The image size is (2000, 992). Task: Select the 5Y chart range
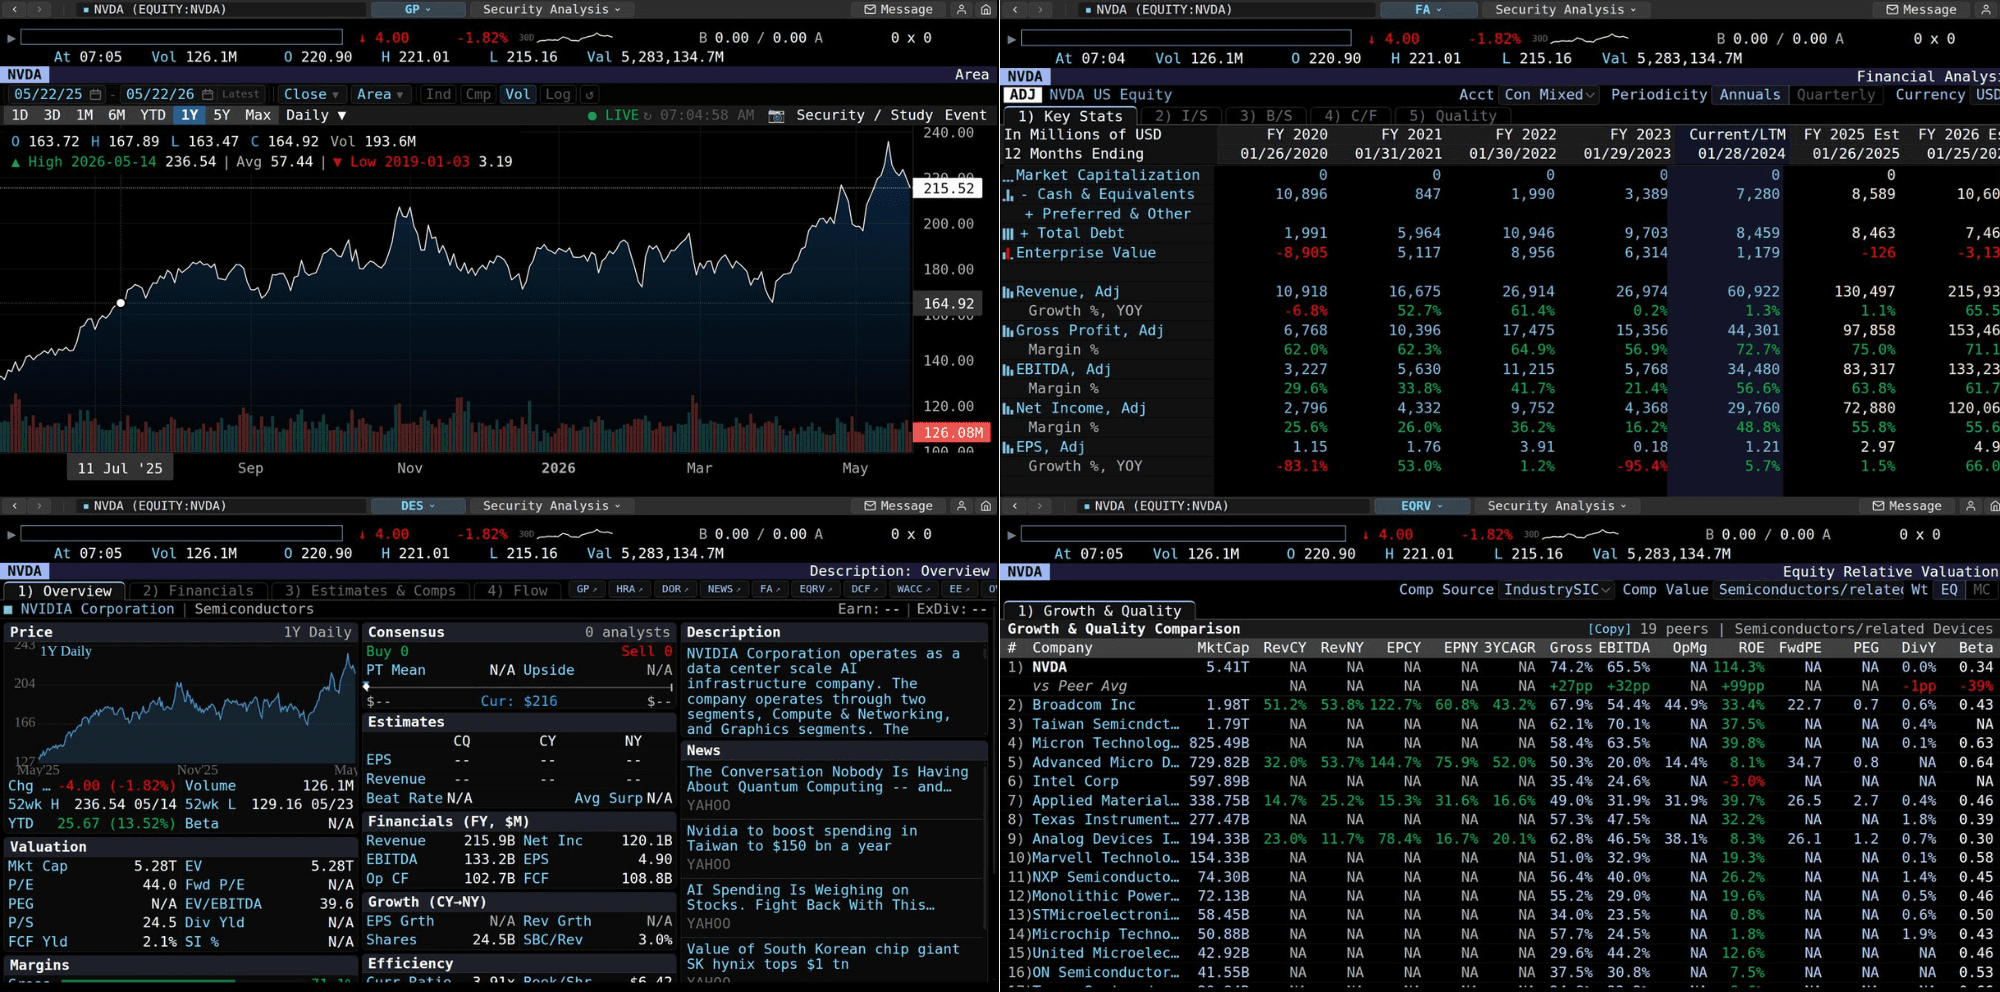click(x=222, y=115)
